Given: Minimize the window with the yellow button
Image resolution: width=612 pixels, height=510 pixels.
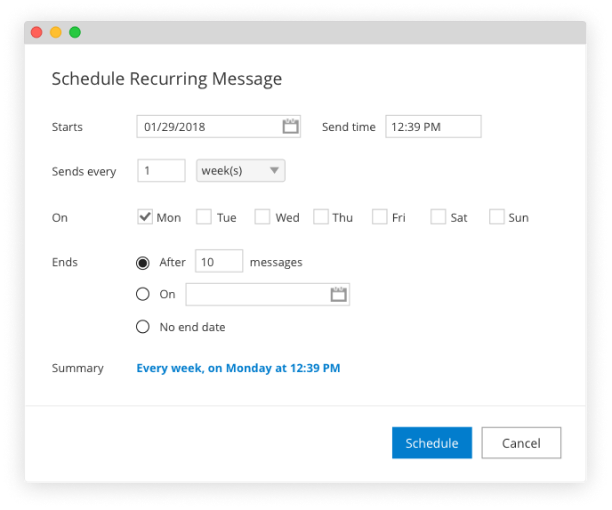Looking at the screenshot, I should [x=56, y=32].
